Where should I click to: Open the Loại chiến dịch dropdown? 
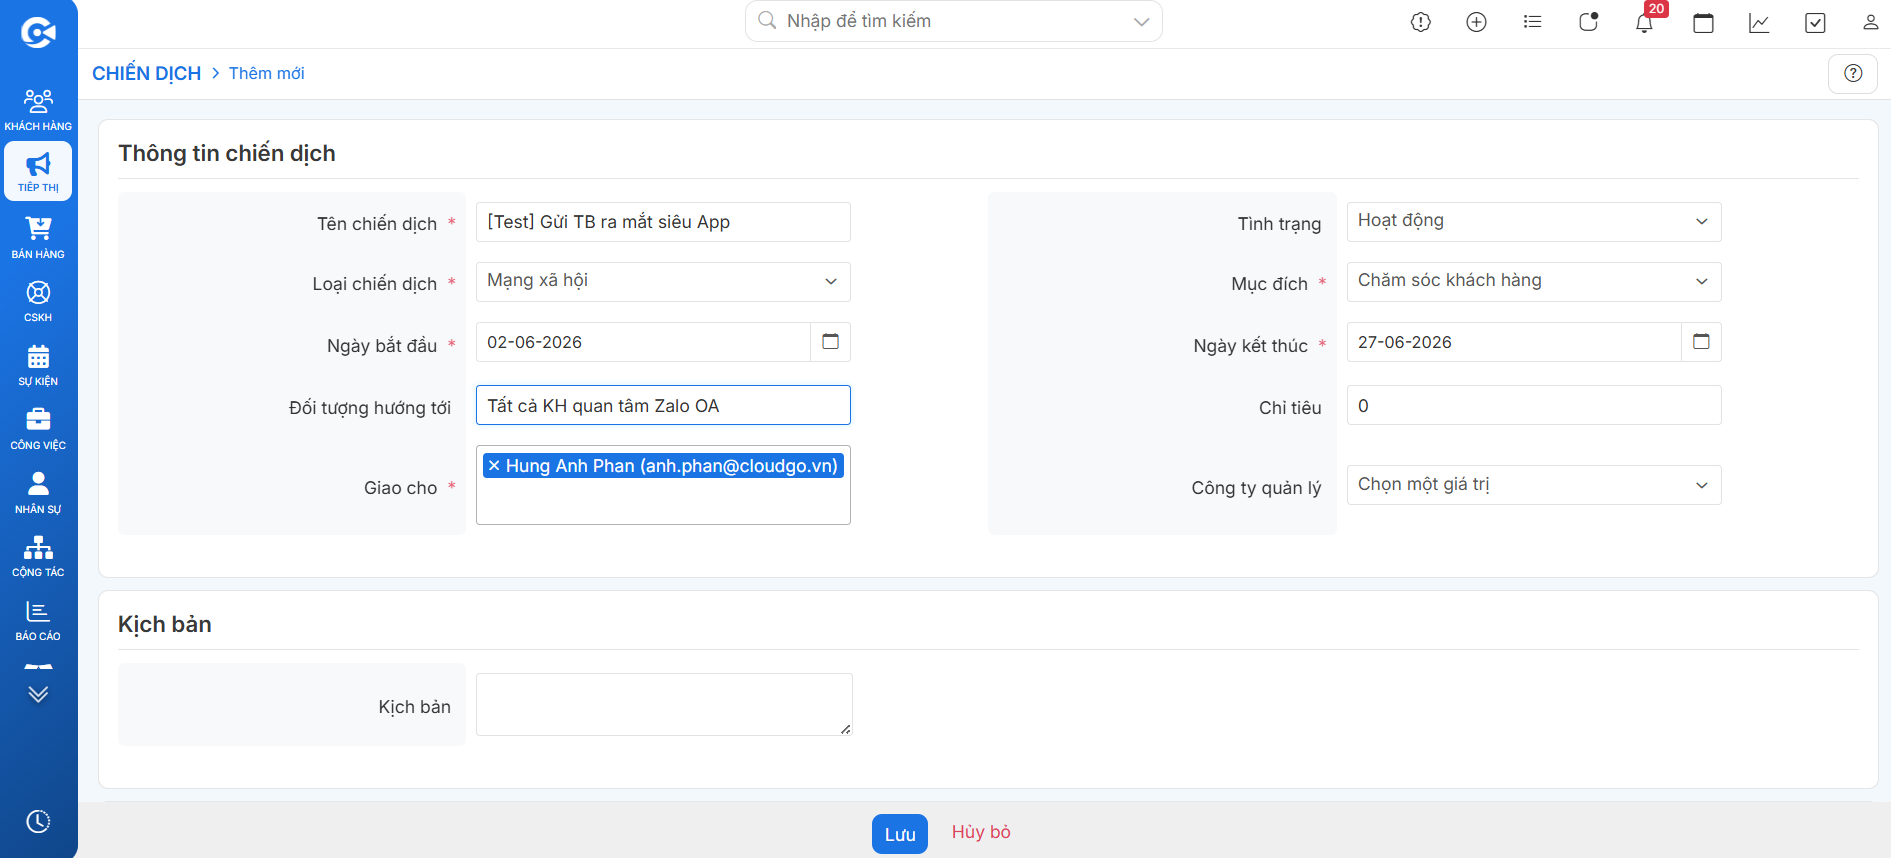(x=663, y=282)
